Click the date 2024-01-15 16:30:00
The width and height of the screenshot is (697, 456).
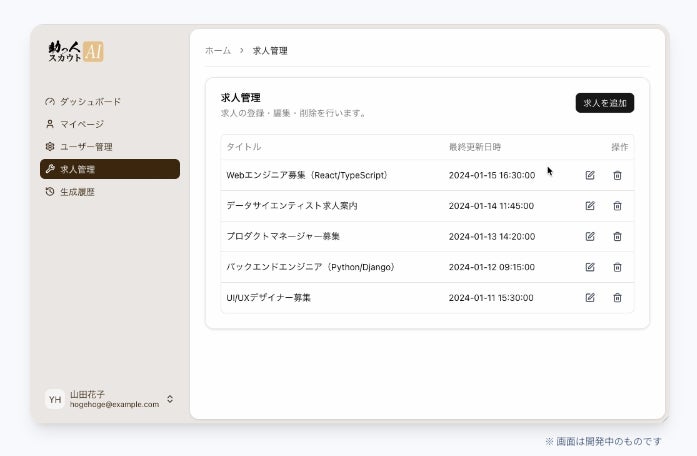492,175
